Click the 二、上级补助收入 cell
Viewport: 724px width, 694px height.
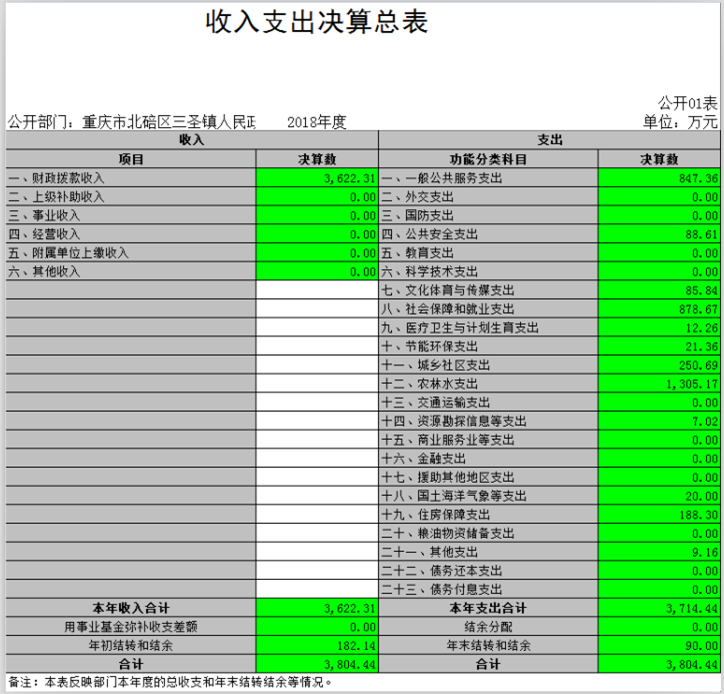pyautogui.click(x=131, y=197)
